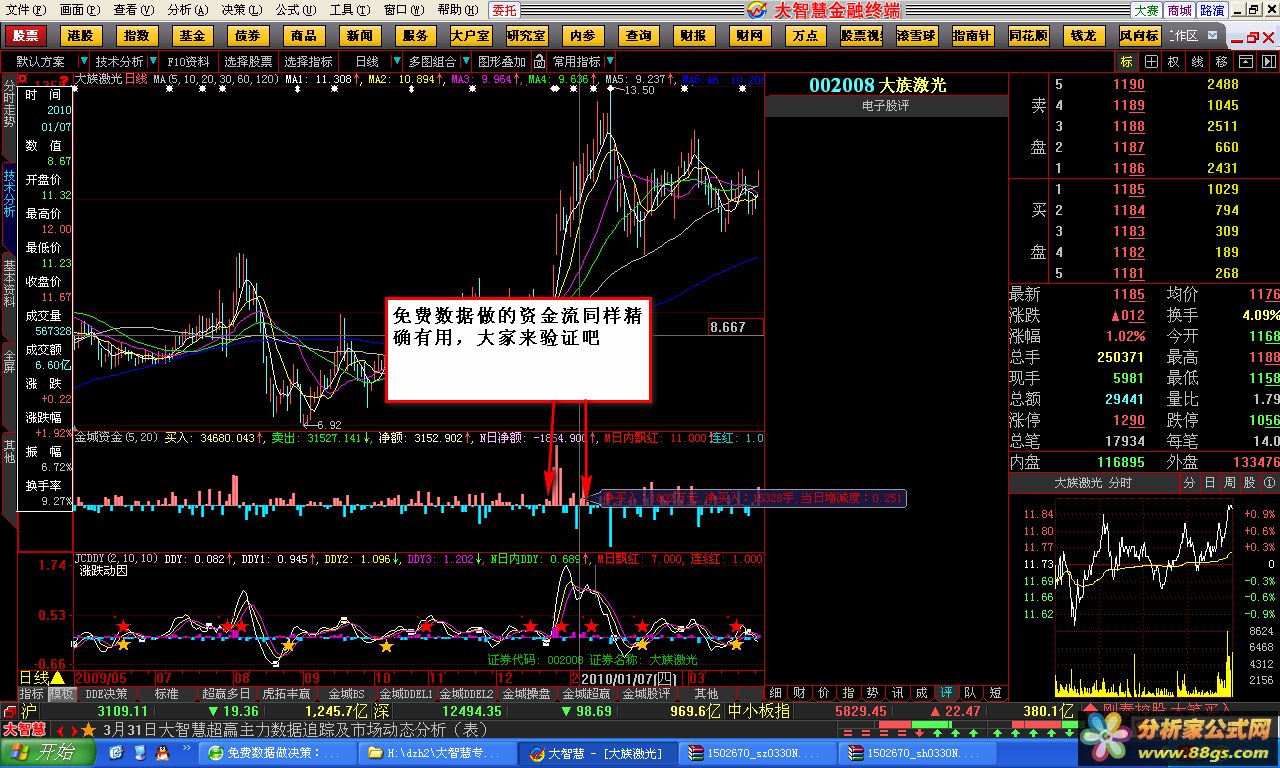Click the 股票 toolbar button
The image size is (1280, 768).
tap(25, 35)
